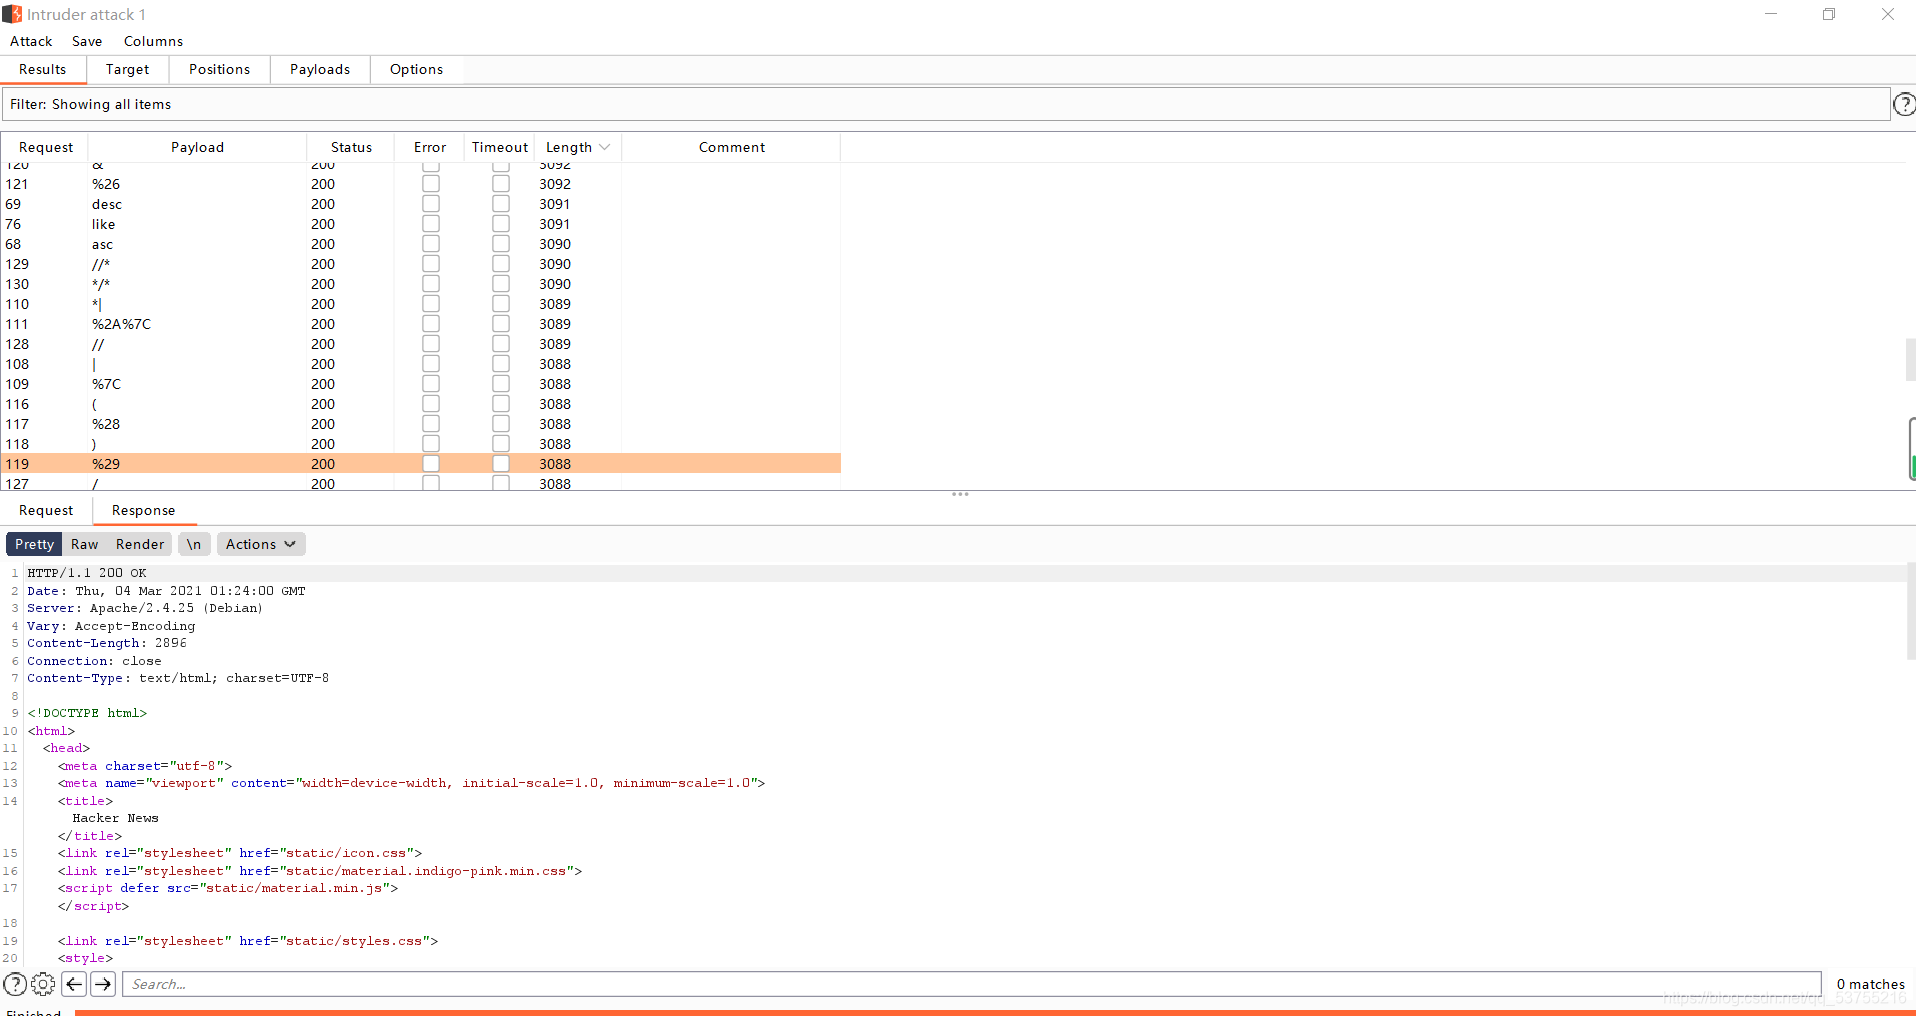Maximize the Intruder attack window
This screenshot has width=1916, height=1016.
(1829, 14)
